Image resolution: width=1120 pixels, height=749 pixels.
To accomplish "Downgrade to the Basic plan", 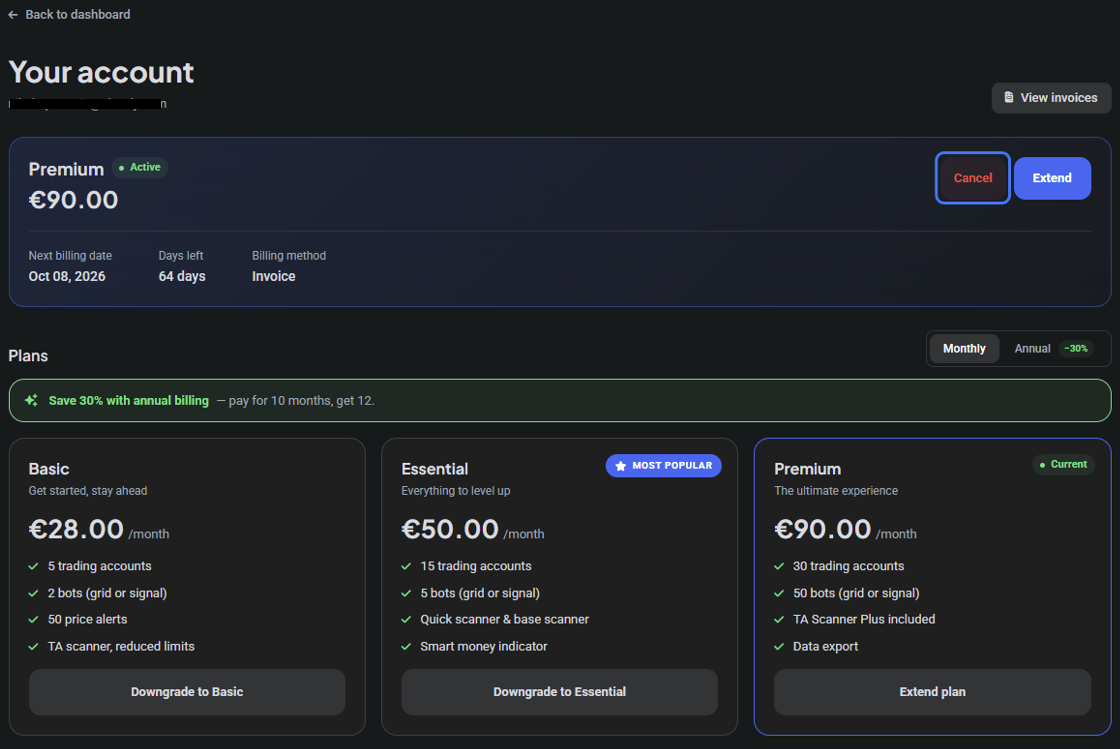I will pyautogui.click(x=187, y=692).
